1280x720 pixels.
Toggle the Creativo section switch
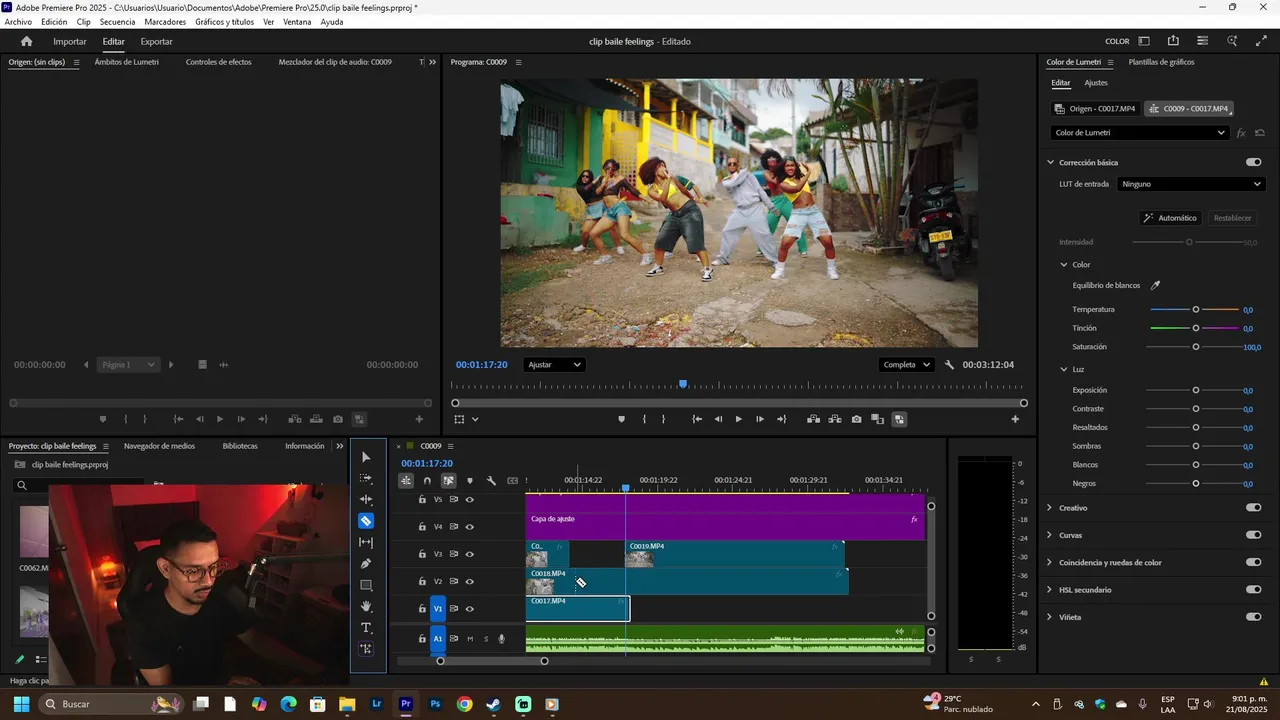point(1253,508)
